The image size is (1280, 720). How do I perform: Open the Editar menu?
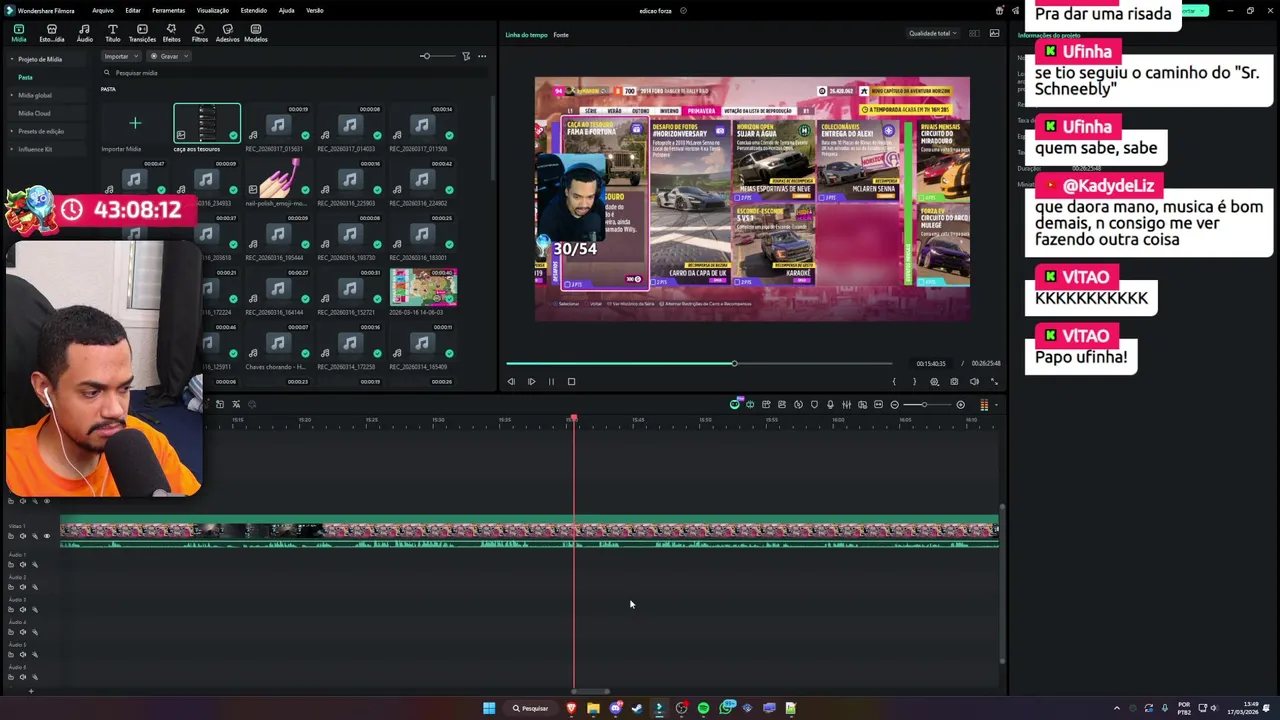click(x=132, y=10)
